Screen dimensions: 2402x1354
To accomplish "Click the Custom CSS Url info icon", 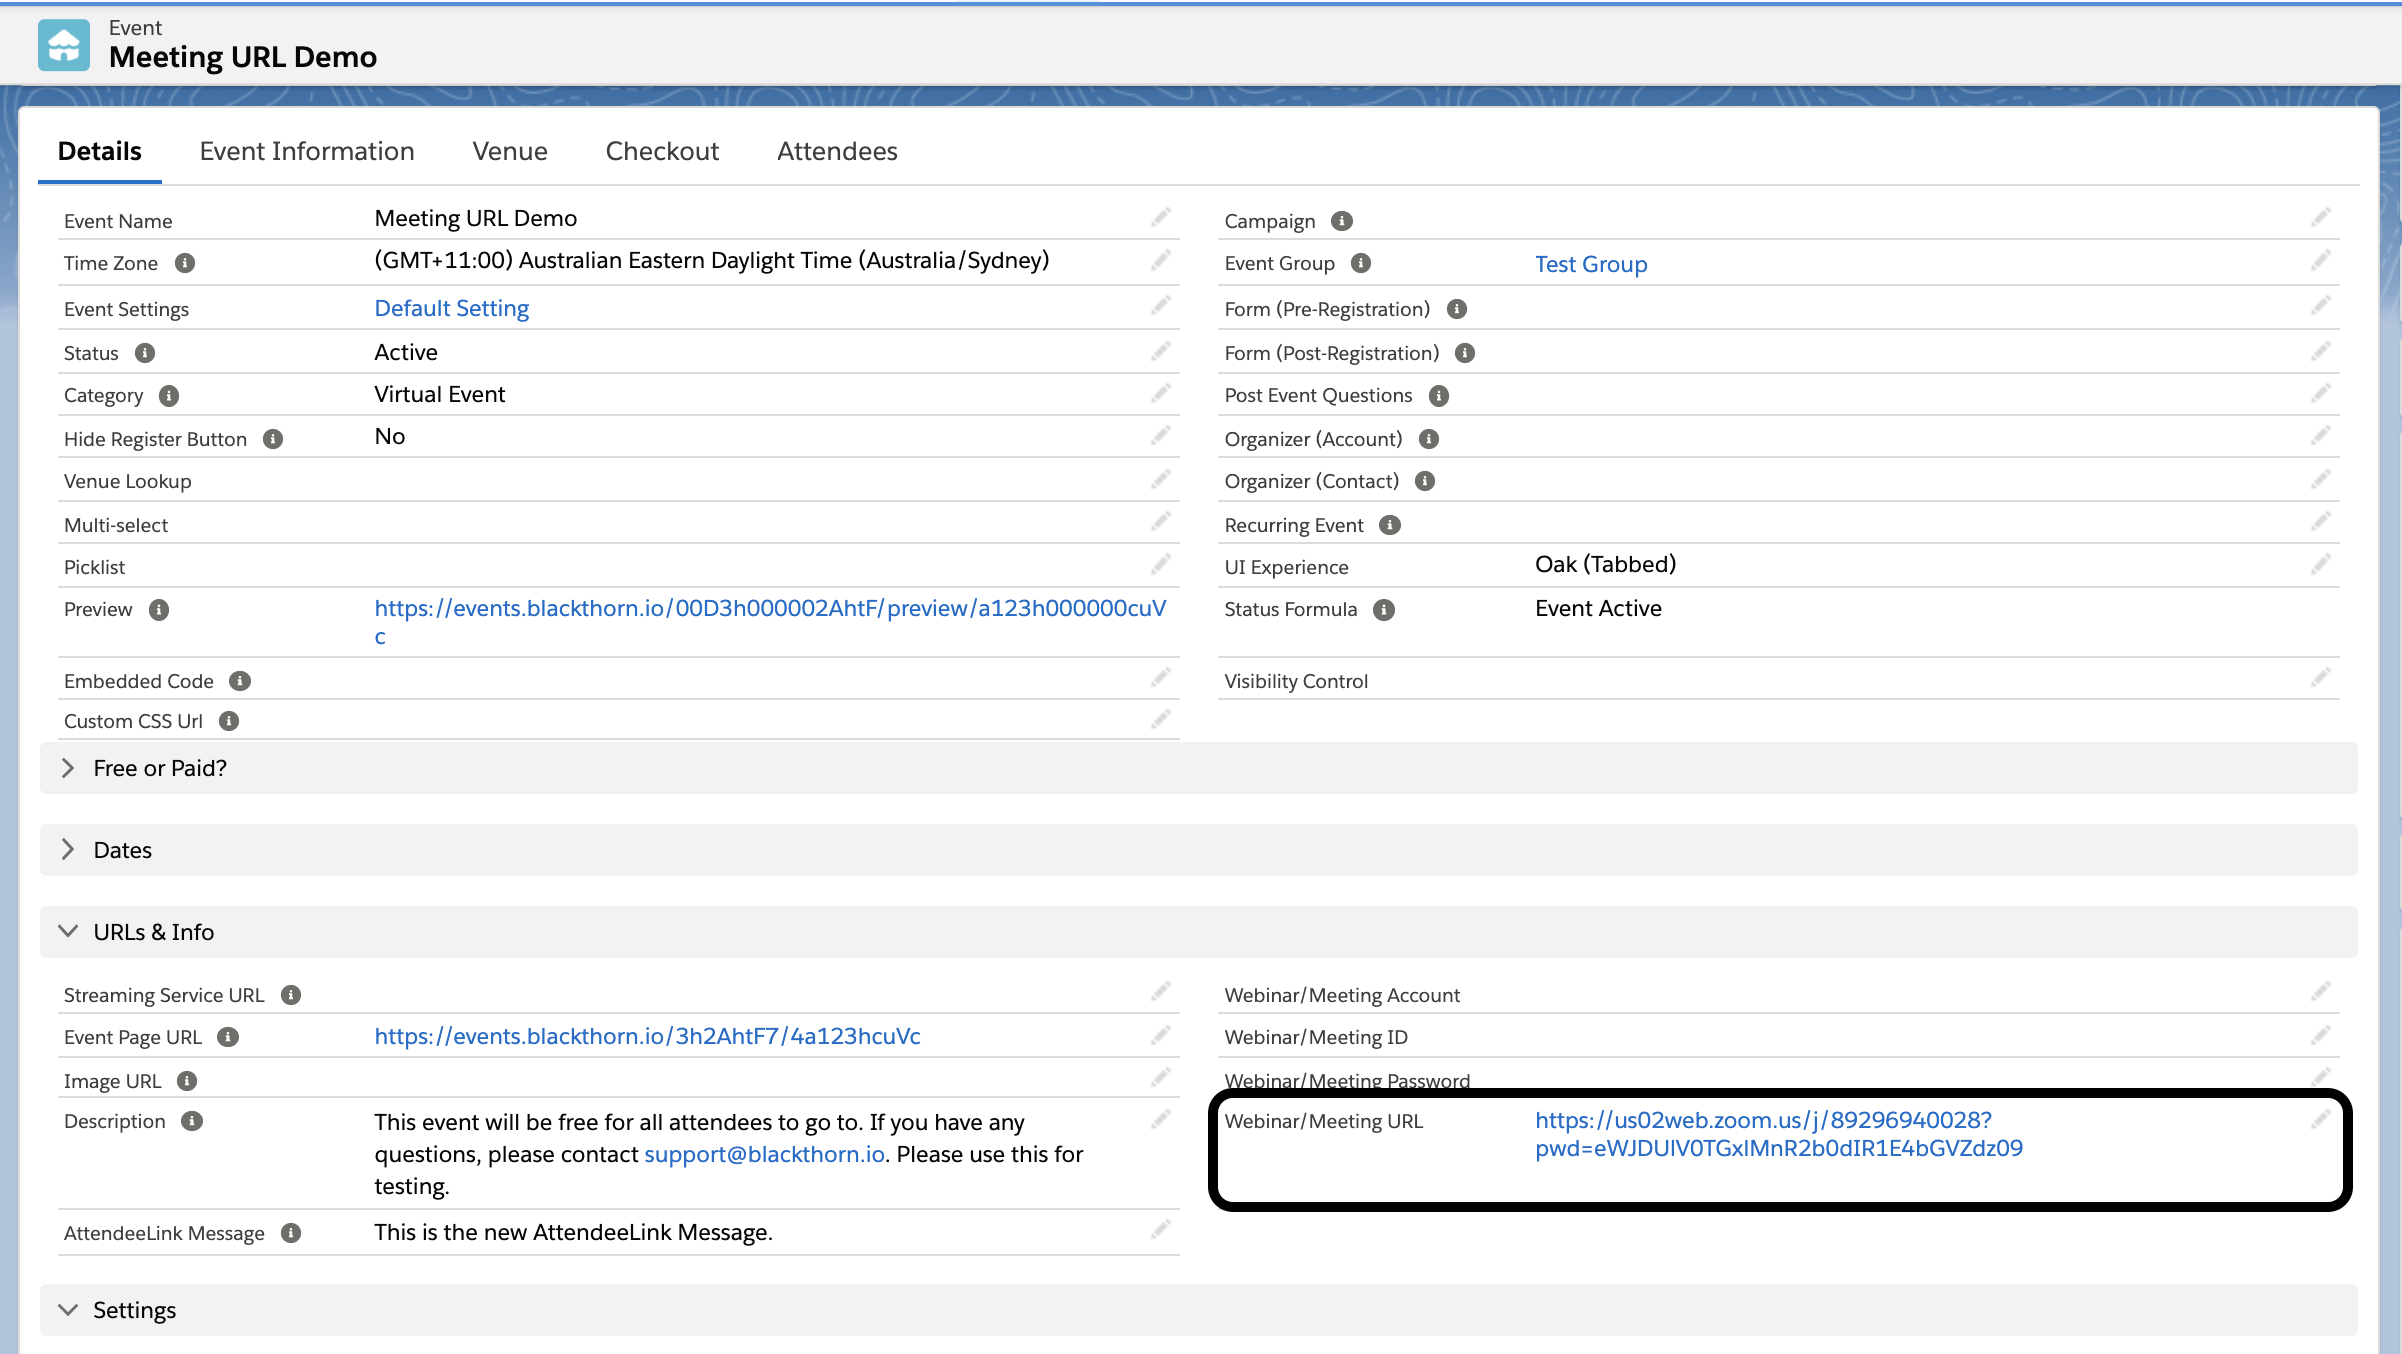I will click(229, 721).
